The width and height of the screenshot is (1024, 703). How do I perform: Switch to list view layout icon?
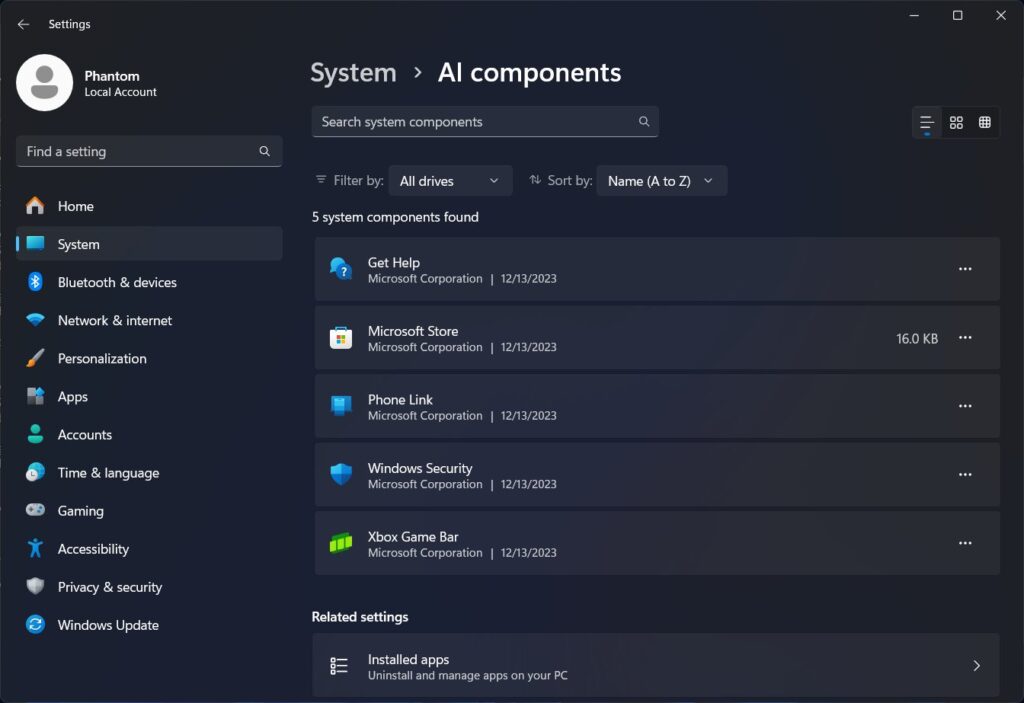927,122
